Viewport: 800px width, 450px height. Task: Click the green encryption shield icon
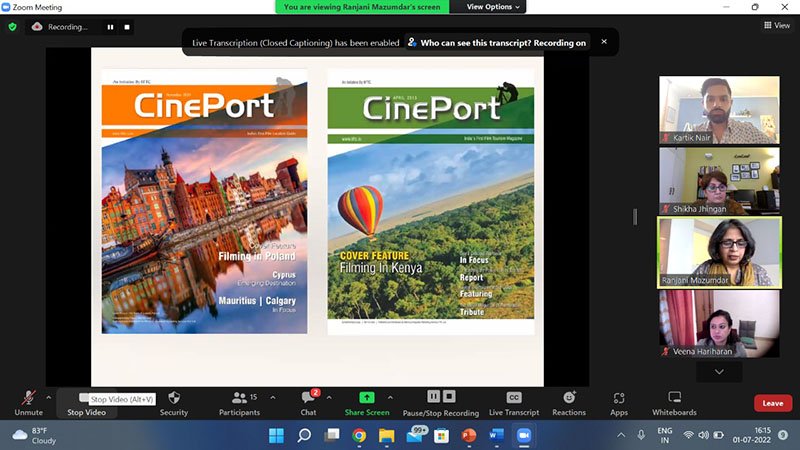pyautogui.click(x=13, y=27)
